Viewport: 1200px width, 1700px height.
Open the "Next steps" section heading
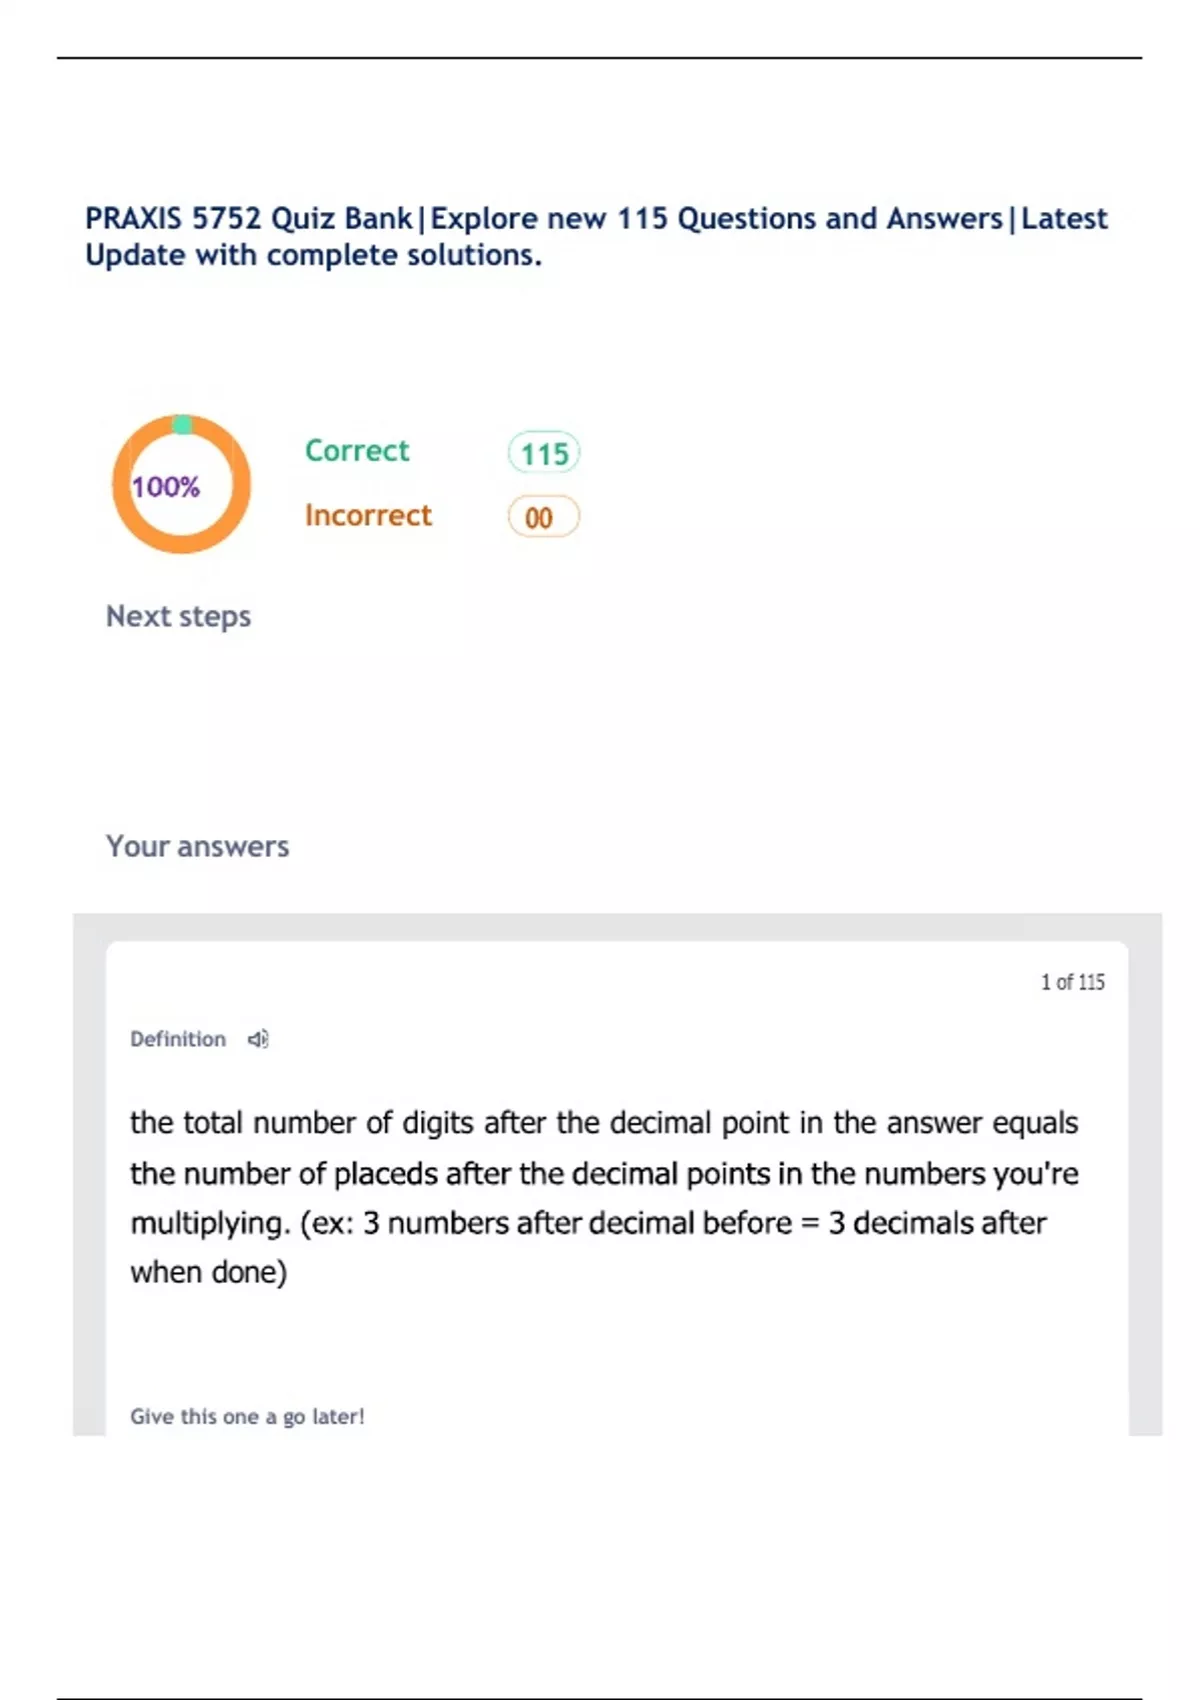pyautogui.click(x=178, y=616)
